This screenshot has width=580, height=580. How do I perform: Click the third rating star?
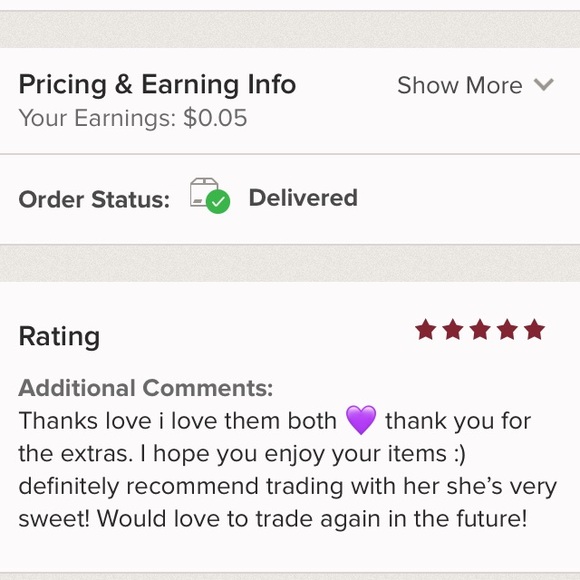[480, 329]
